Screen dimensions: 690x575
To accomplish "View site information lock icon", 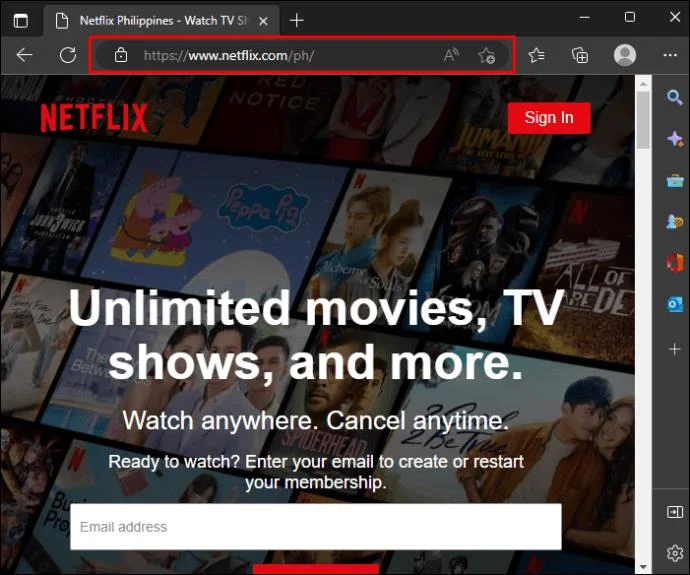I will pyautogui.click(x=121, y=55).
